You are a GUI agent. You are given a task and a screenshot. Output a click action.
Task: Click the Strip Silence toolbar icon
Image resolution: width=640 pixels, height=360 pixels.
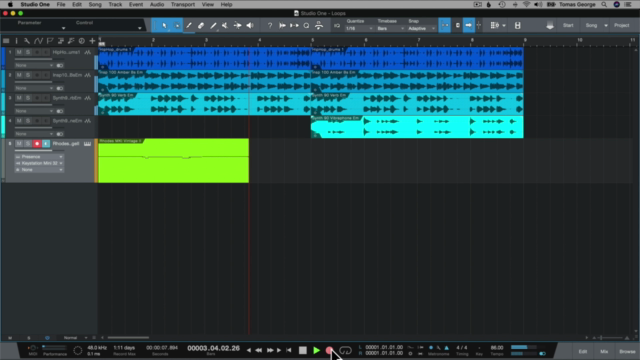tap(294, 25)
